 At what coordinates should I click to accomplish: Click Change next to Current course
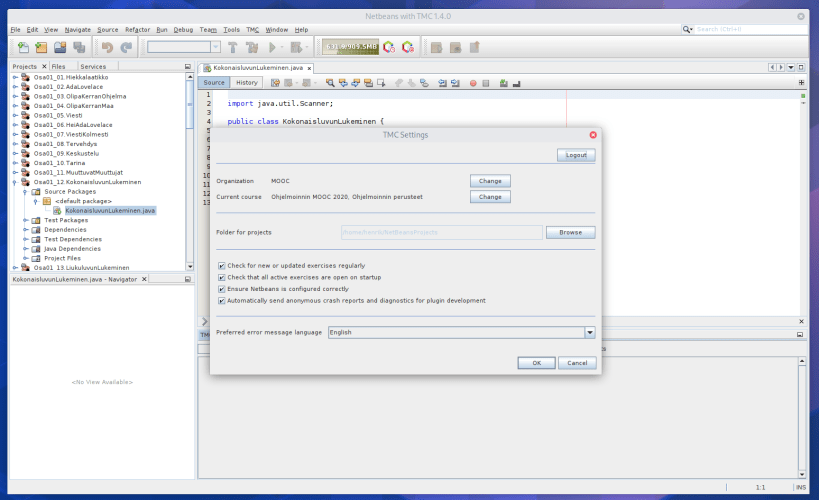(490, 197)
